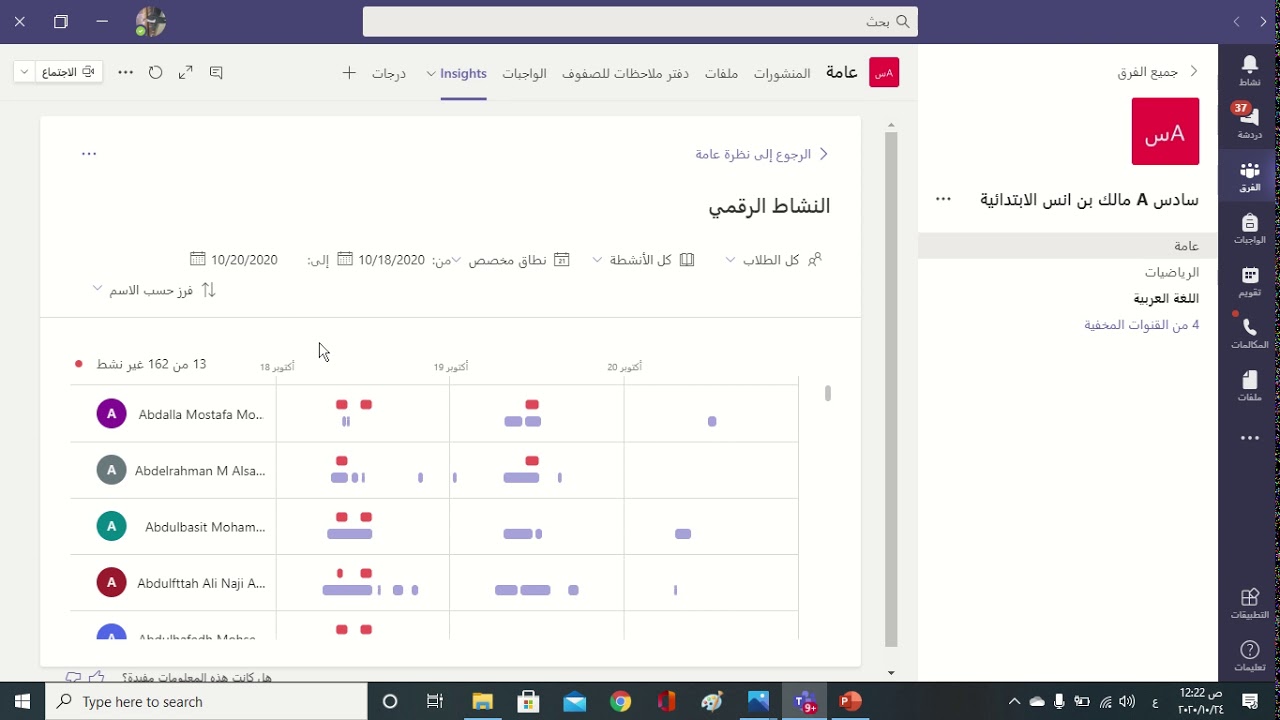
Task: Open the درجات tab
Action: click(389, 73)
